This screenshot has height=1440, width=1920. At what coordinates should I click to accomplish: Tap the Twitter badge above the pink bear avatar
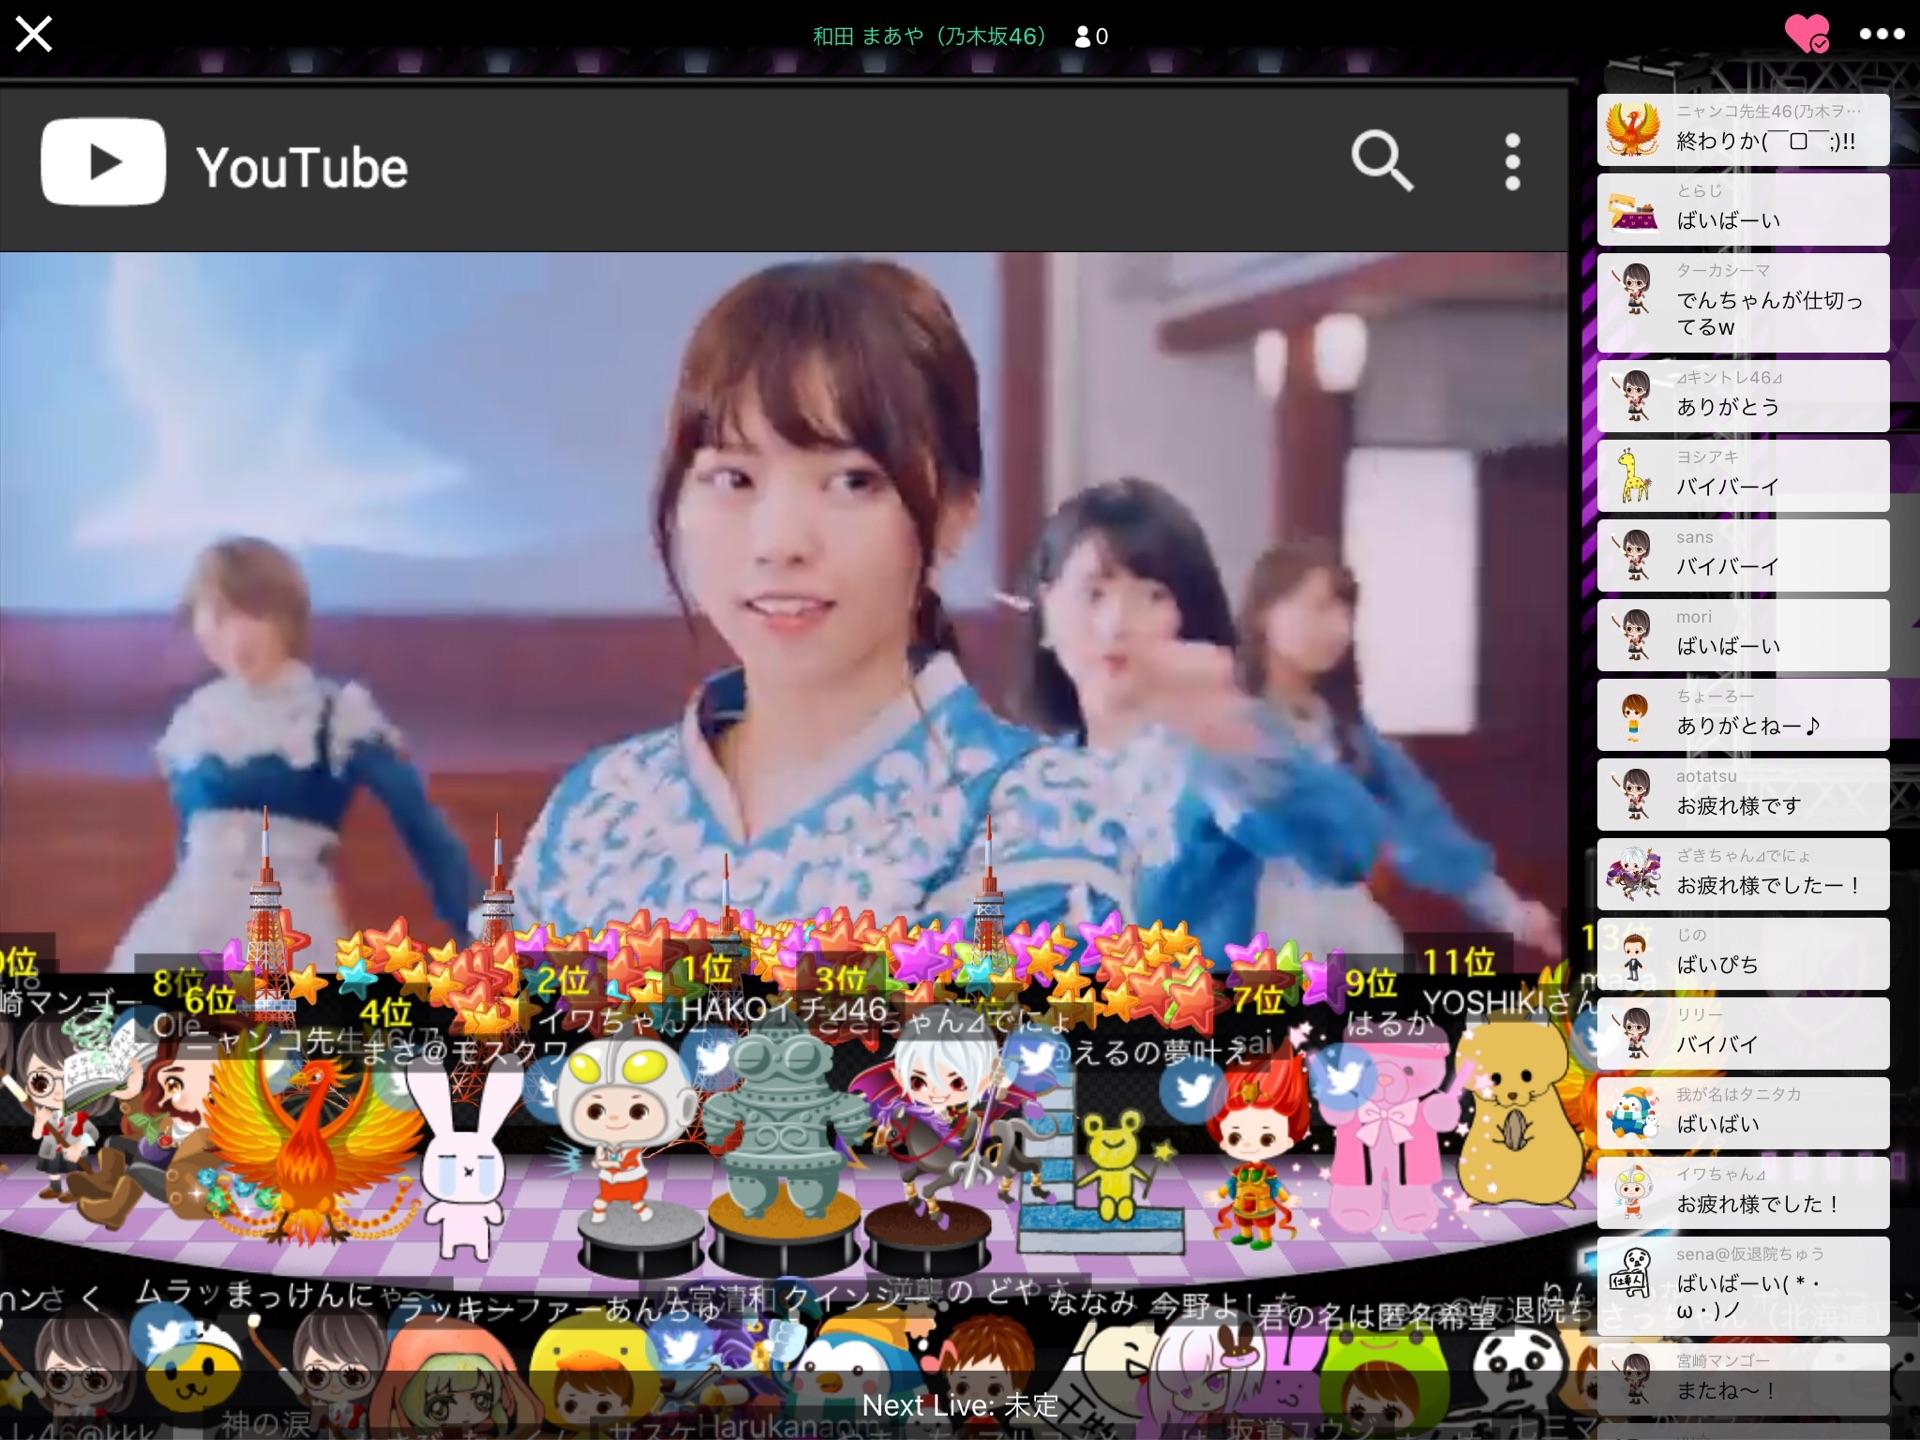(1344, 1076)
